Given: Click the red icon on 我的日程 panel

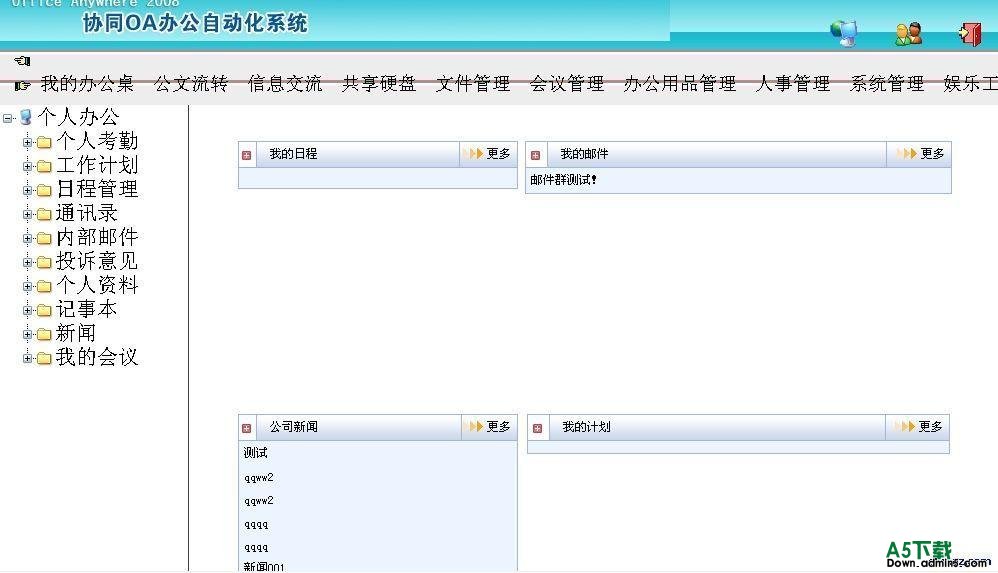Looking at the screenshot, I should tap(247, 155).
